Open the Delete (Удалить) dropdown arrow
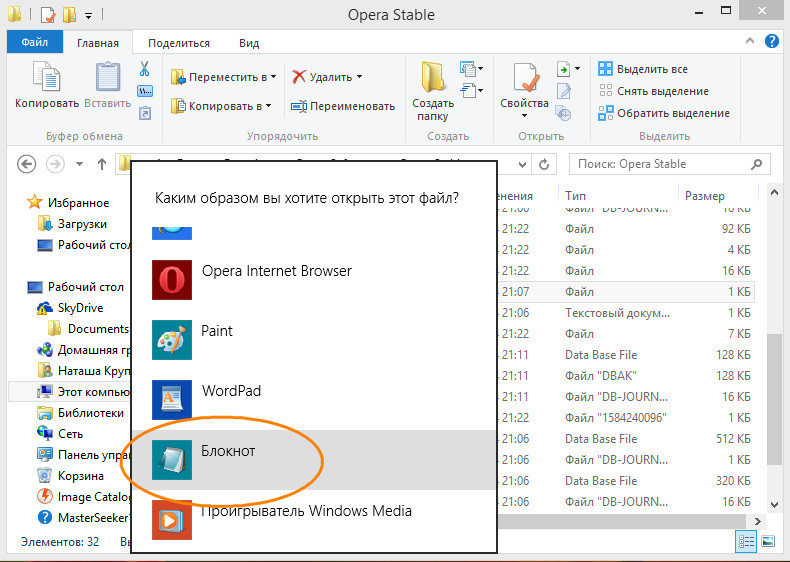Screen dimensions: 790x562 coord(359,77)
